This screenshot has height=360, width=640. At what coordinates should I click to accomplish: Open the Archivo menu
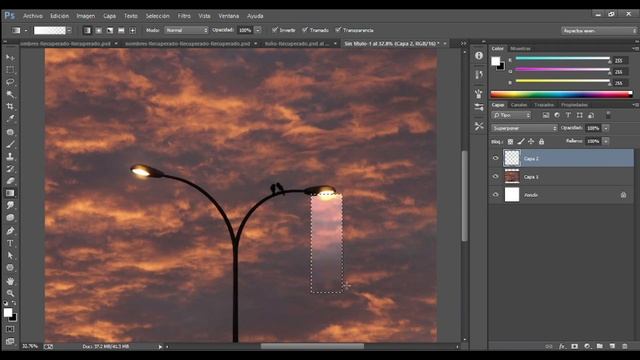[33, 16]
